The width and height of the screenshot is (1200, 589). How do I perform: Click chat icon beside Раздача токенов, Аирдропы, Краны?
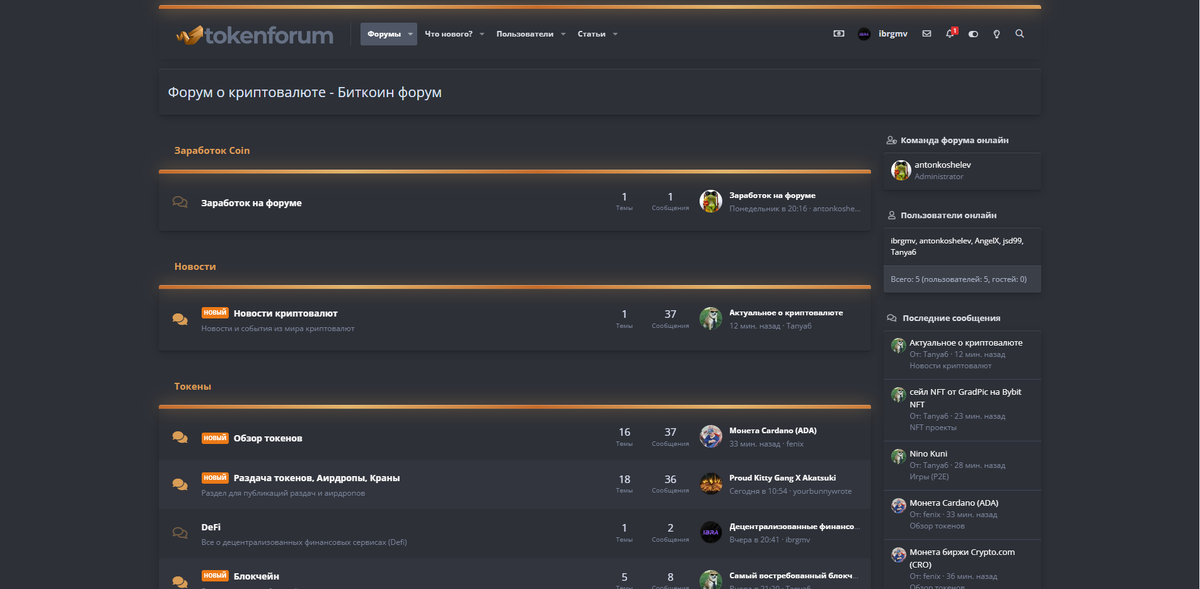pyautogui.click(x=180, y=484)
